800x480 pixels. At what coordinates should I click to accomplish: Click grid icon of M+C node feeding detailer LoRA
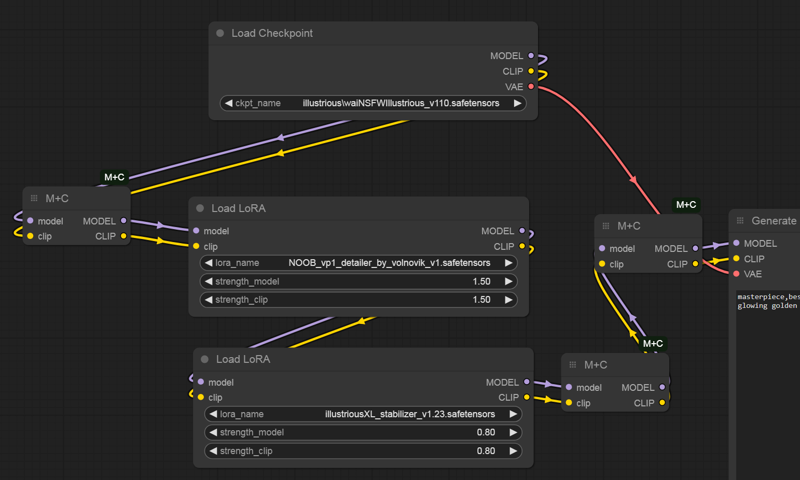[x=34, y=198]
